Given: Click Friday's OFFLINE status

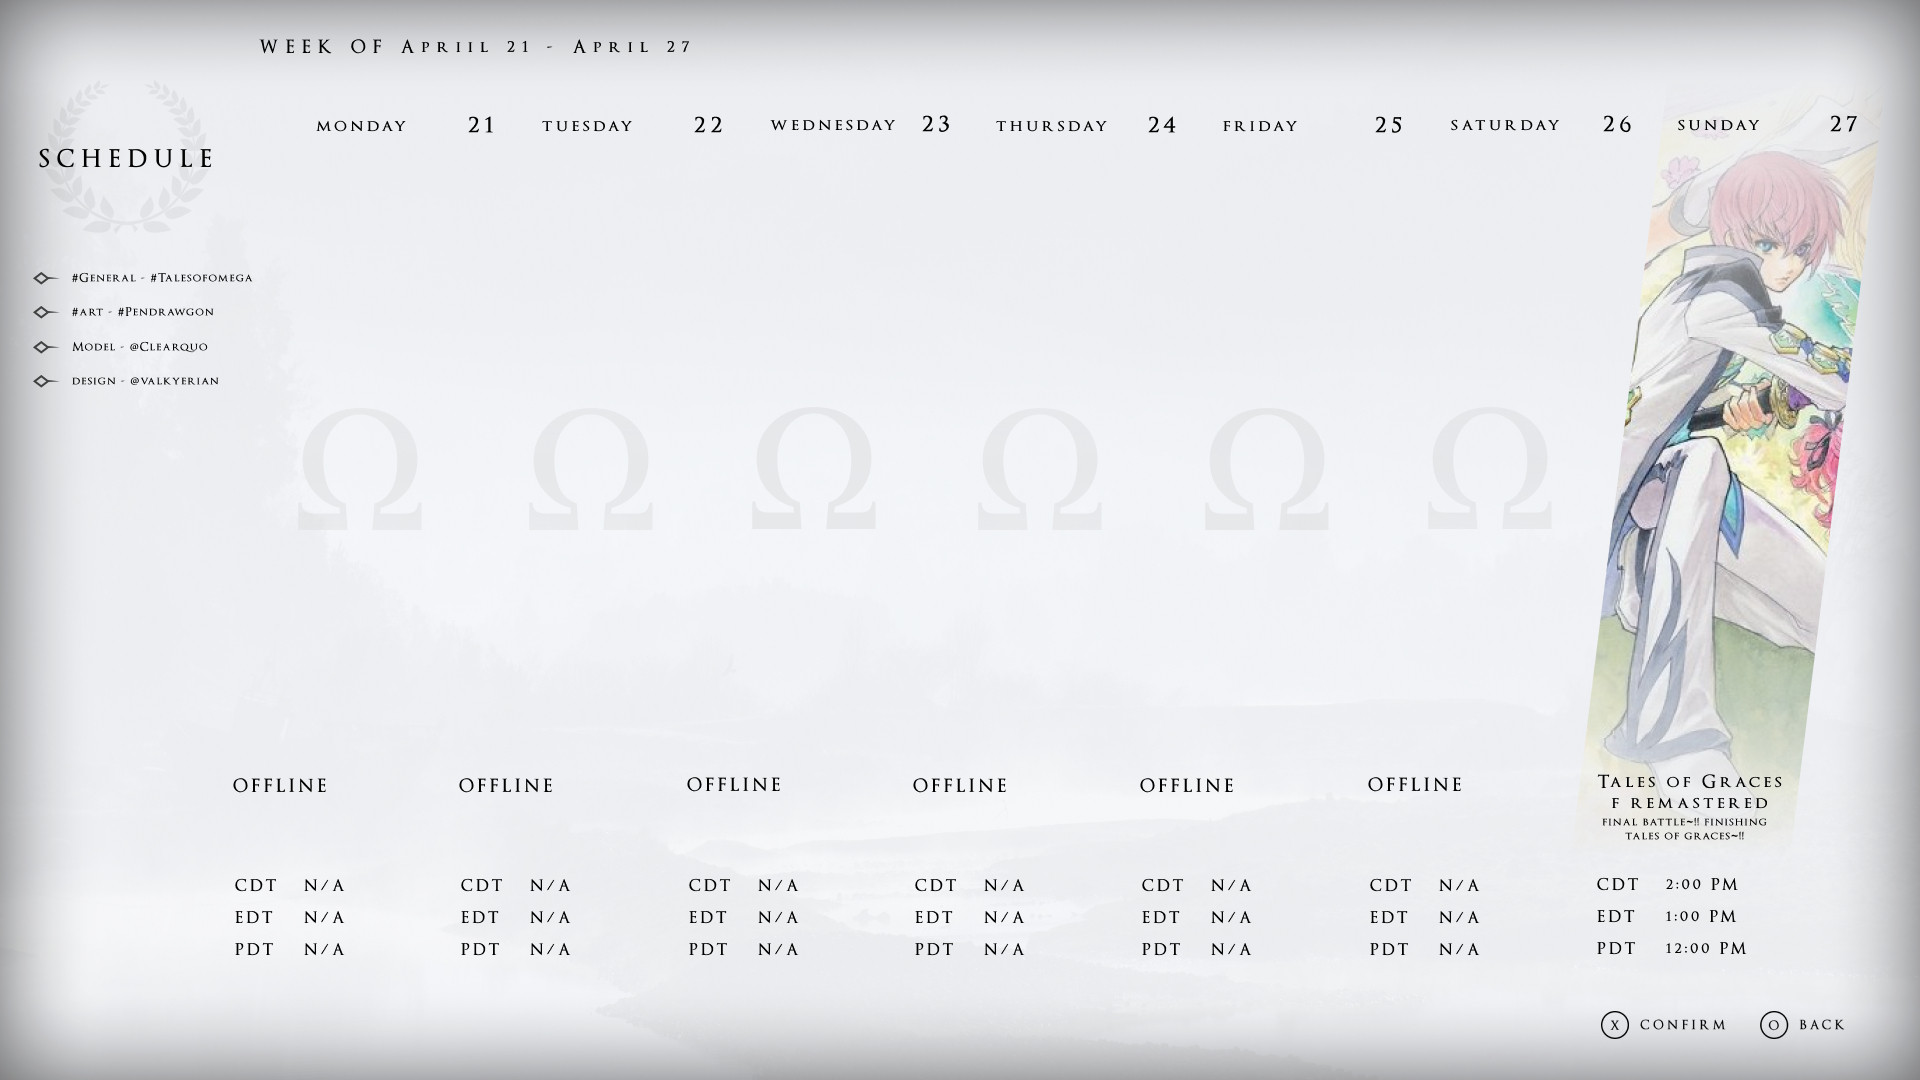Looking at the screenshot, I should click(1188, 786).
